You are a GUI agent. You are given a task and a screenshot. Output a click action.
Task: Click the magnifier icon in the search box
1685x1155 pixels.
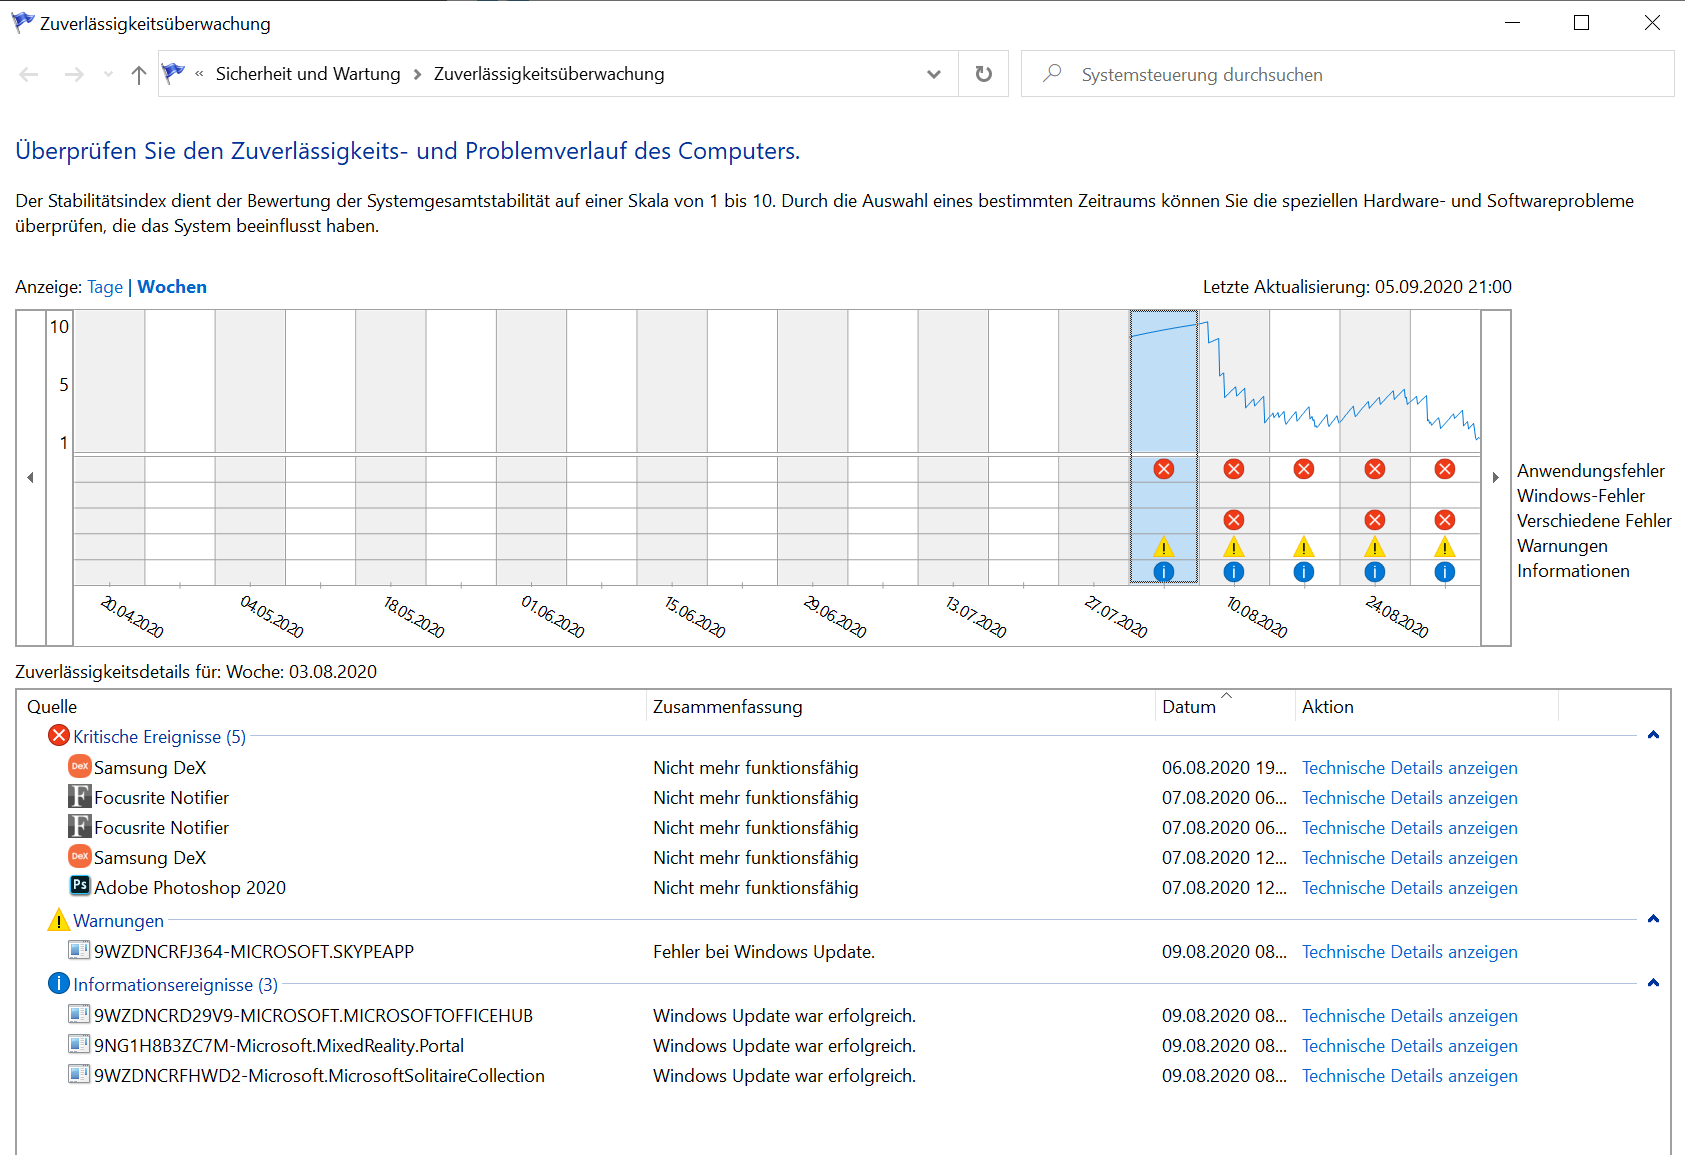pos(1052,73)
